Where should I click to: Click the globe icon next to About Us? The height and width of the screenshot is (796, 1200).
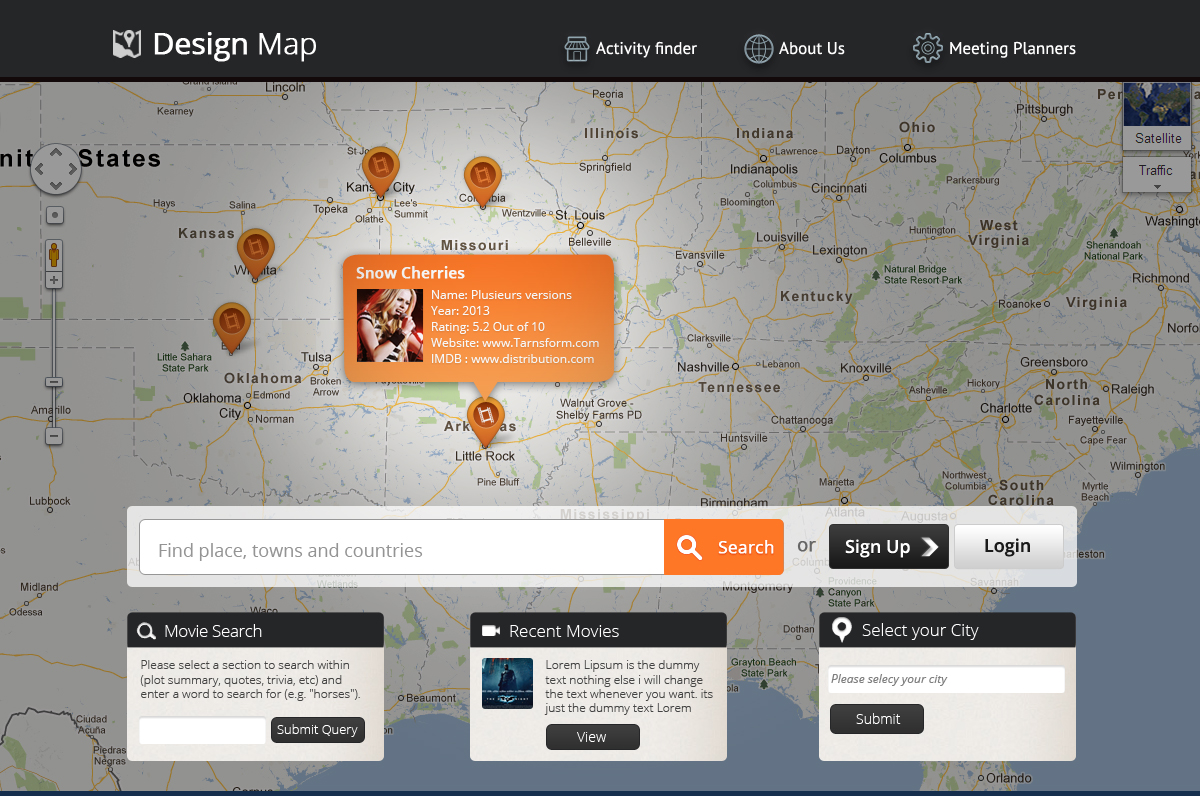tap(758, 48)
